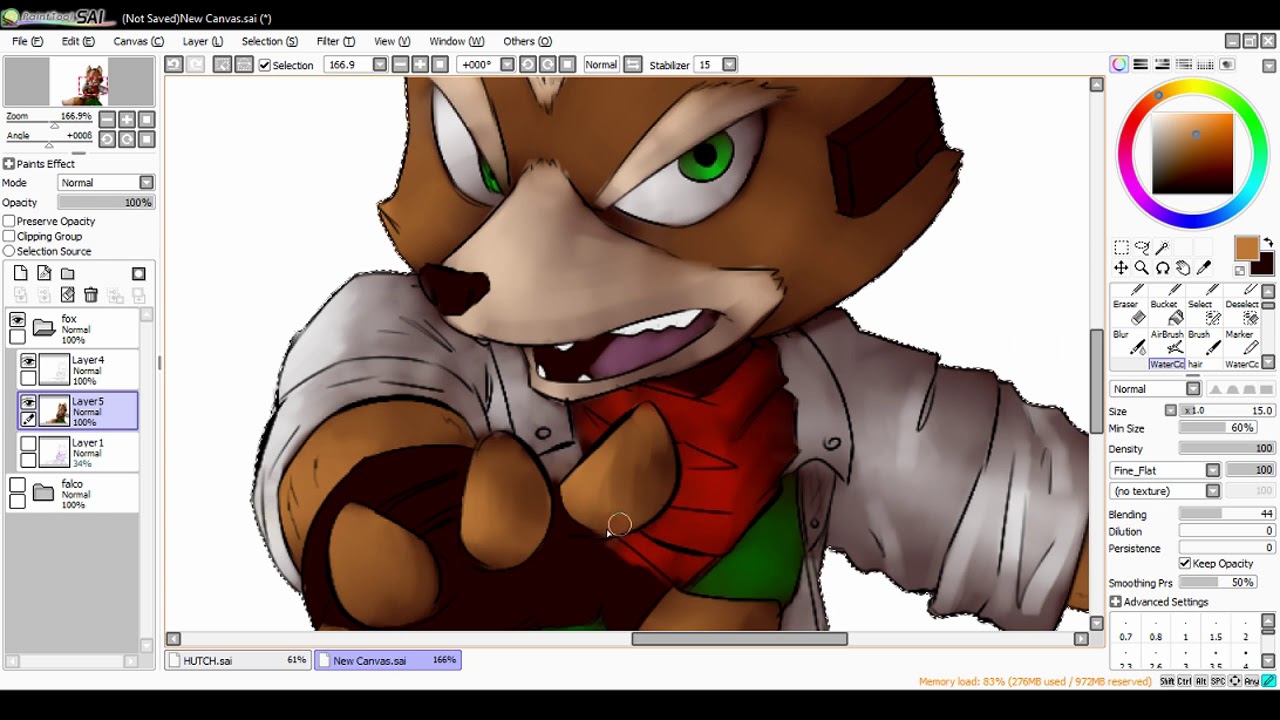Select the Zoom magnifier tool
This screenshot has height=720, width=1280.
1142,268
